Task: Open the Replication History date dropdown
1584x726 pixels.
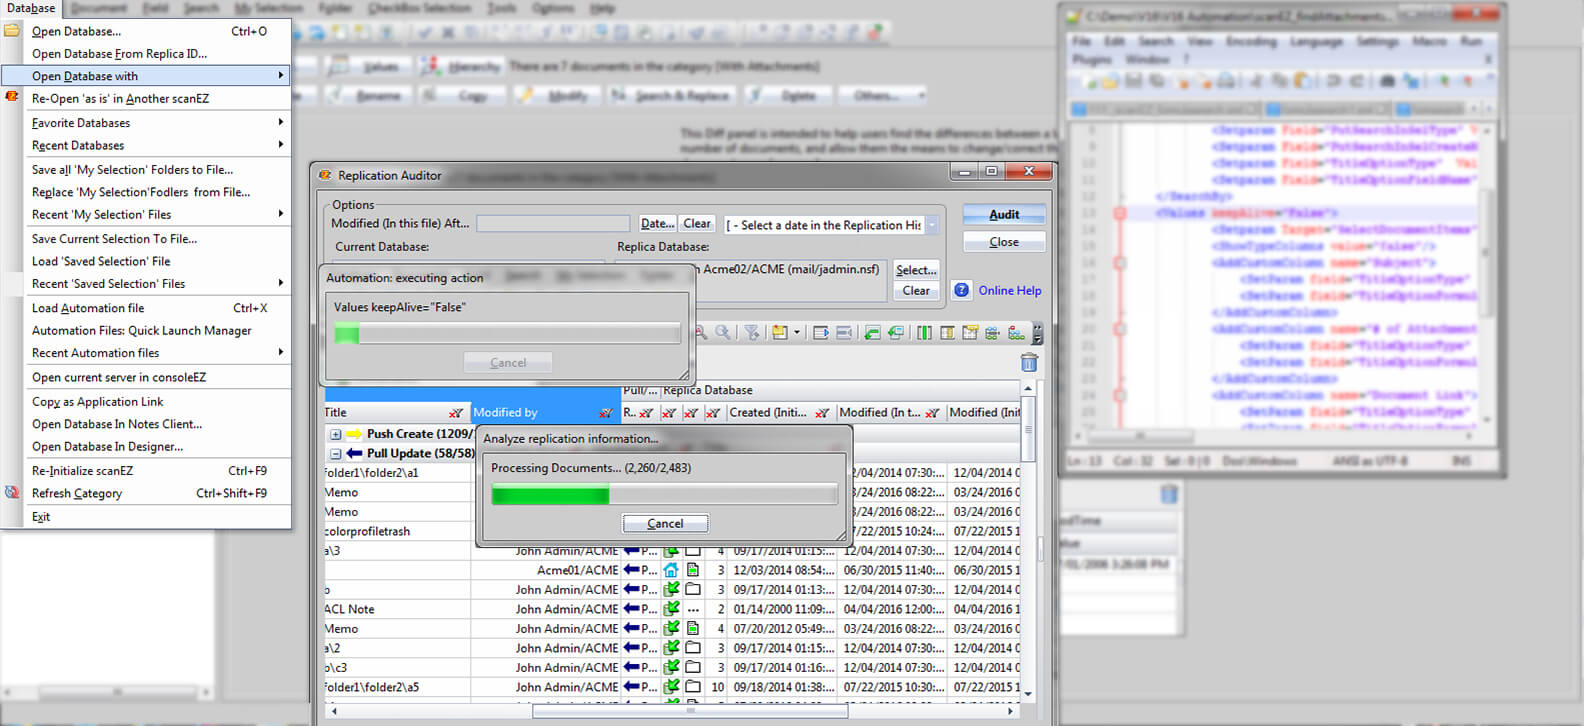Action: [x=932, y=225]
